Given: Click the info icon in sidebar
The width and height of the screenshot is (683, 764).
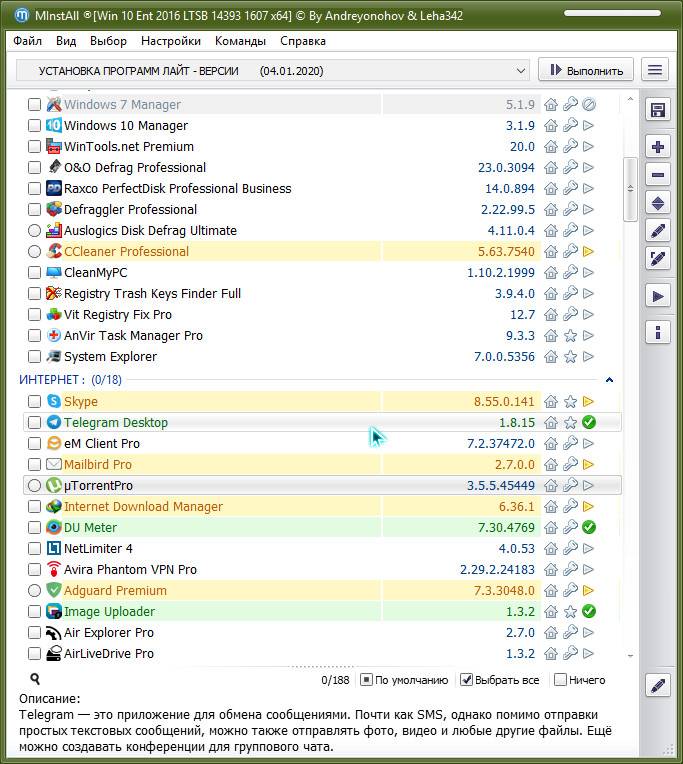Looking at the screenshot, I should [x=658, y=333].
